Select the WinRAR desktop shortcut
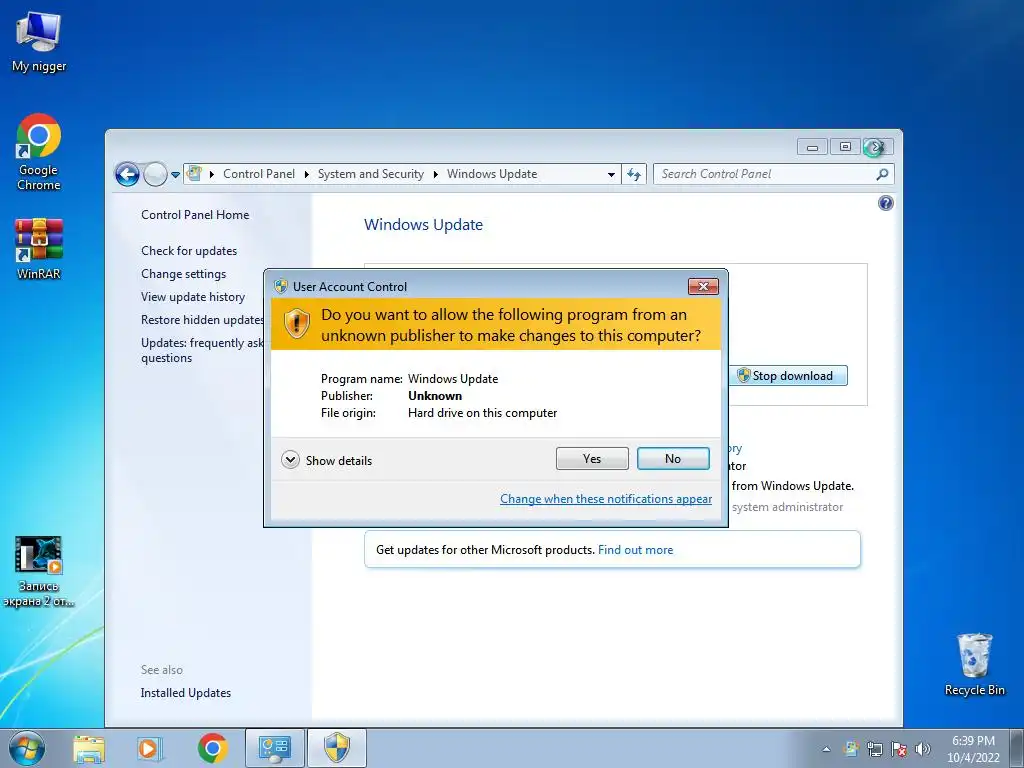This screenshot has width=1024, height=768. click(39, 249)
